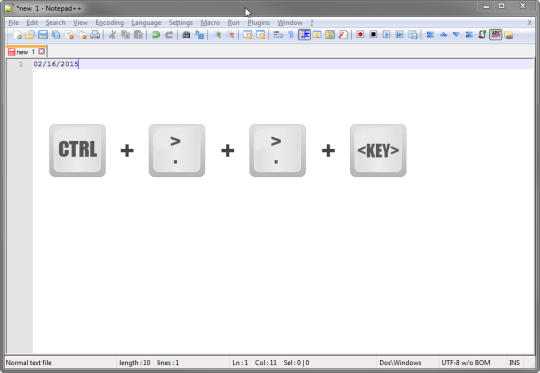Create a new file with New icon
Image resolution: width=540 pixels, height=373 pixels.
tap(17, 35)
